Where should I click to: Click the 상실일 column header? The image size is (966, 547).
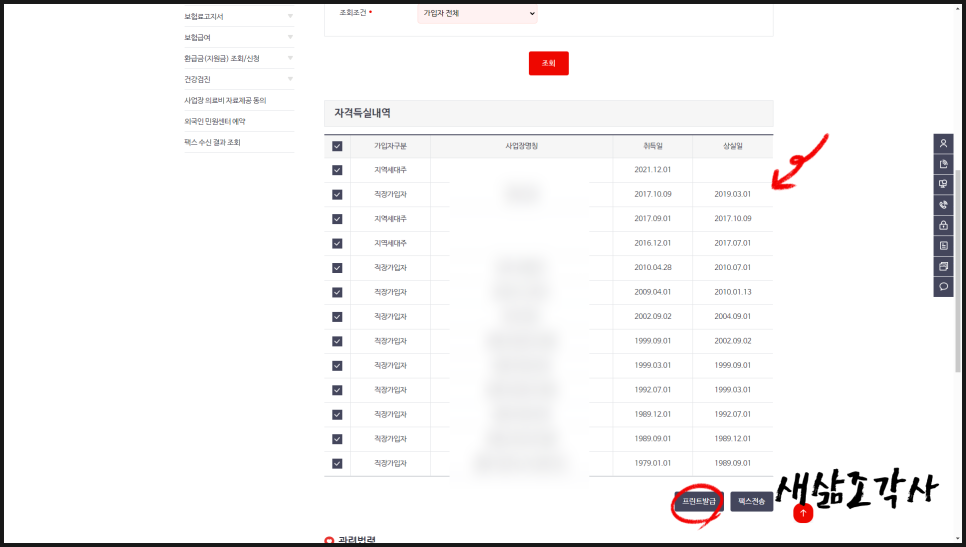733,146
